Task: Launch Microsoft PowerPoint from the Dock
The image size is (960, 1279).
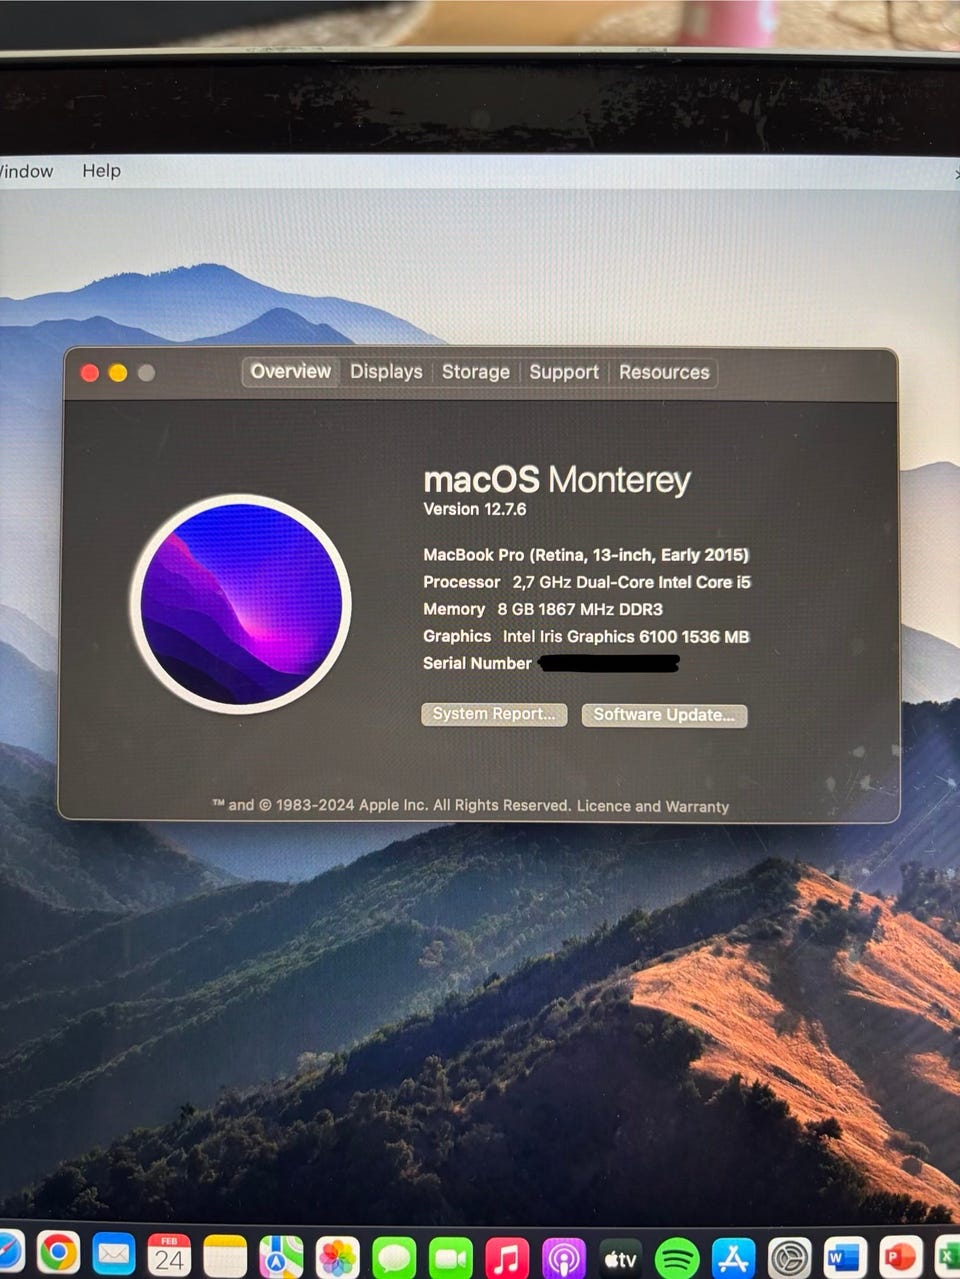Action: click(900, 1256)
